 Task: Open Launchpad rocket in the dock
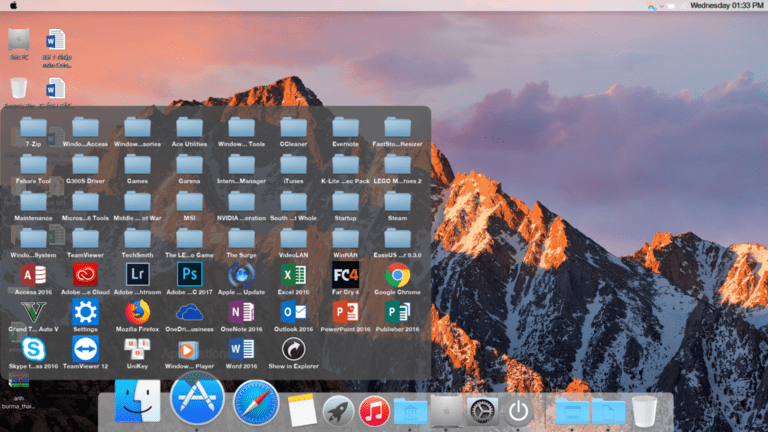338,411
